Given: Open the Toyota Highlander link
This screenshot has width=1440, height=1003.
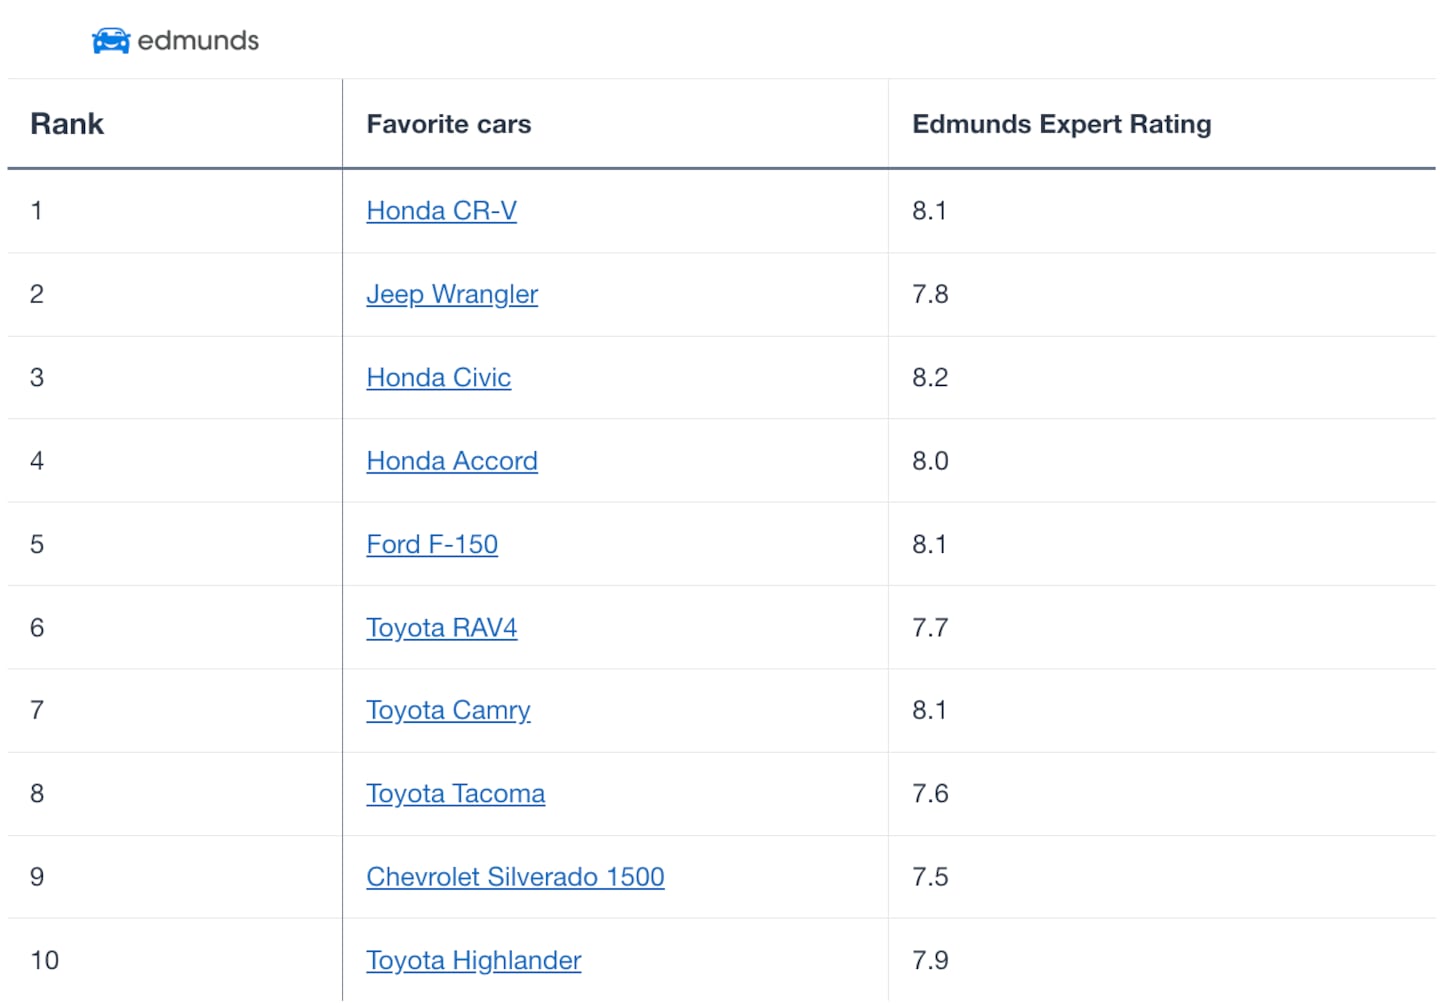Looking at the screenshot, I should click(473, 961).
